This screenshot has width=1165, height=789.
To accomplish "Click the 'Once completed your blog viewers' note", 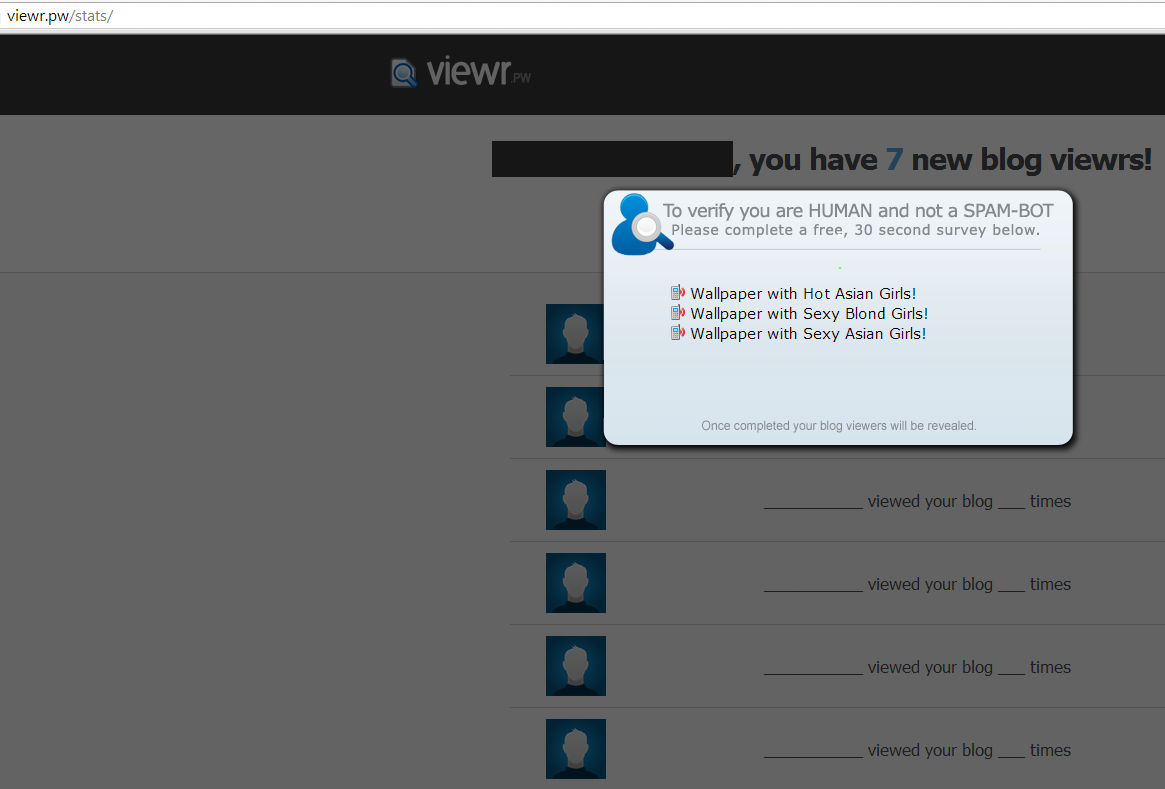I will 838,426.
